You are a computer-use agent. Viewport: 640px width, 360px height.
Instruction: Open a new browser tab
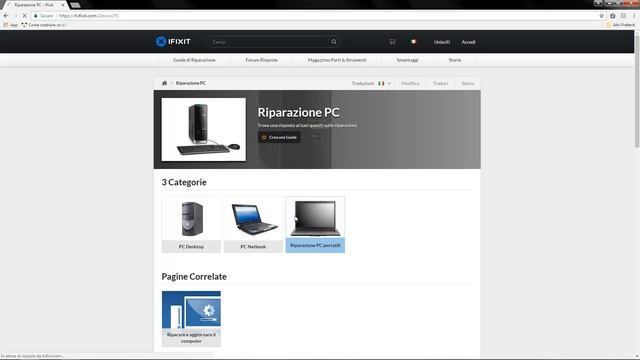click(75, 5)
